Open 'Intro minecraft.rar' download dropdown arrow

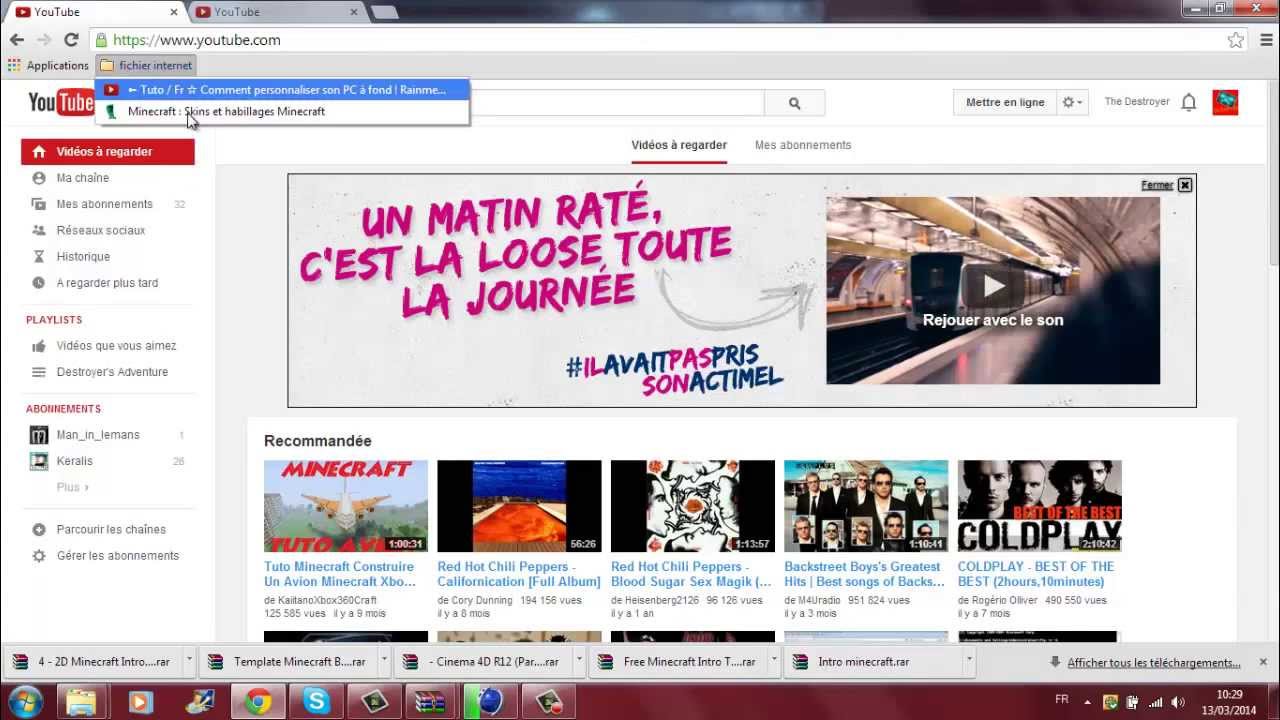coord(969,661)
